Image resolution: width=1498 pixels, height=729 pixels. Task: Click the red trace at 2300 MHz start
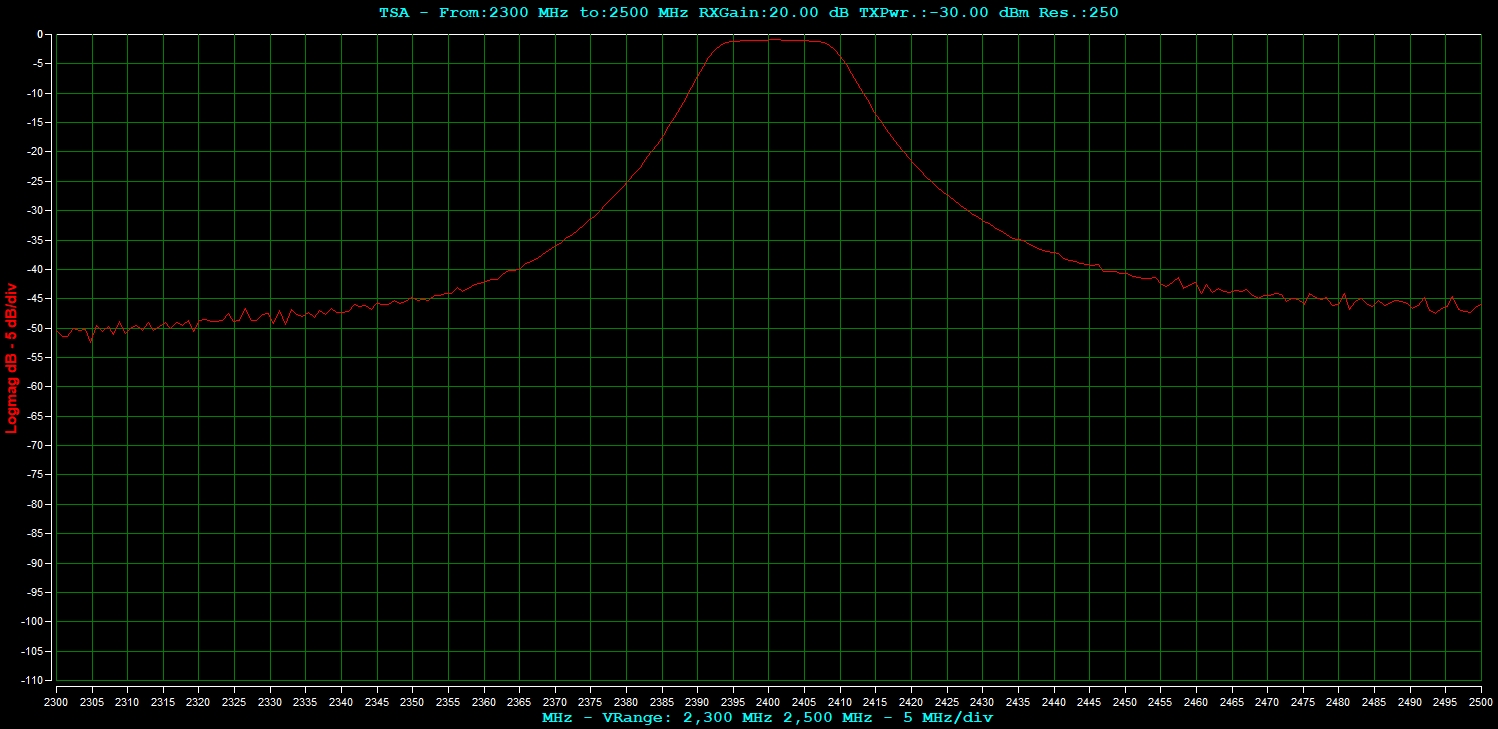(x=58, y=330)
